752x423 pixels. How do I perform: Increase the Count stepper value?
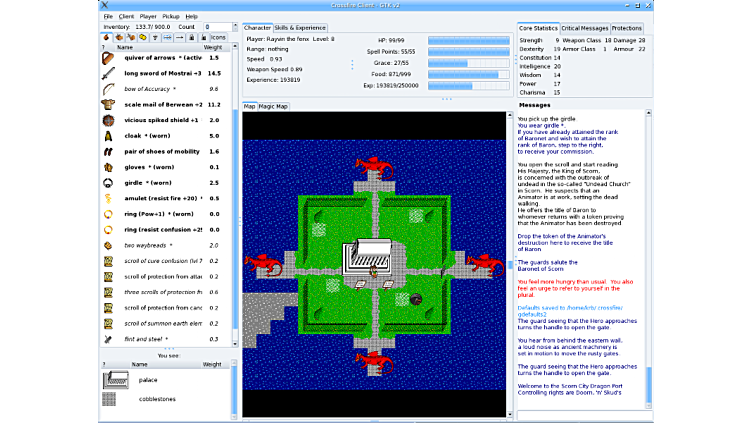tap(234, 25)
